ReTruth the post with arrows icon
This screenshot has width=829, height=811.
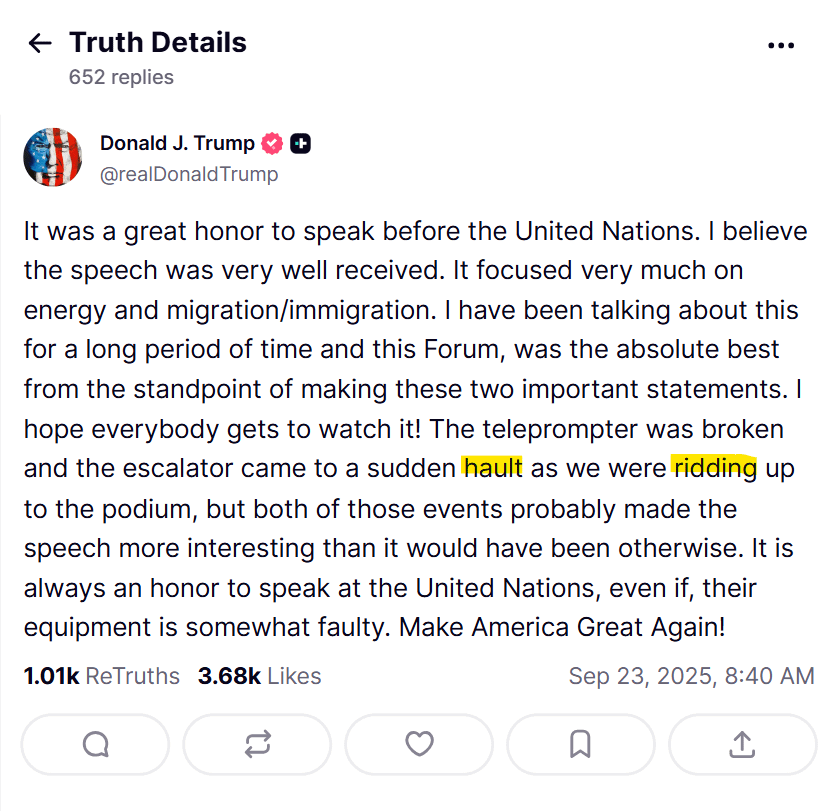click(x=258, y=744)
